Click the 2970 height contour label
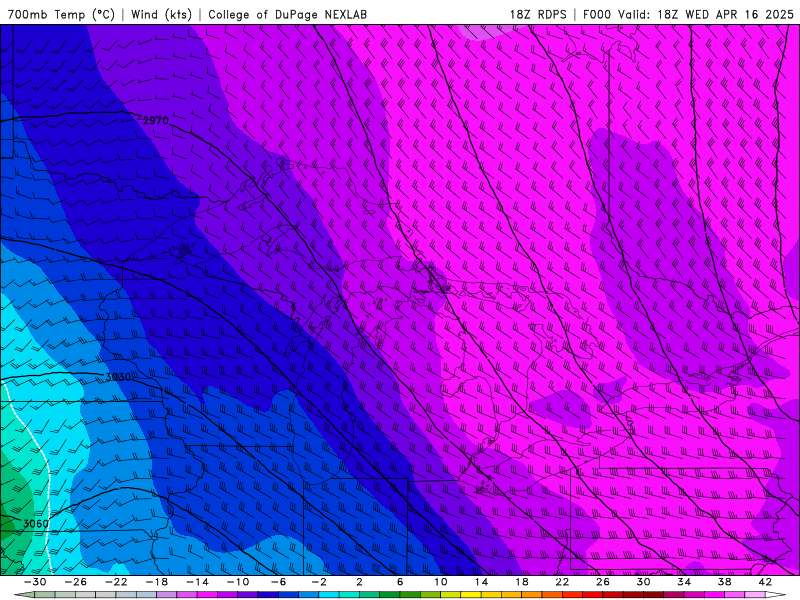This screenshot has height=600, width=800. coord(156,120)
